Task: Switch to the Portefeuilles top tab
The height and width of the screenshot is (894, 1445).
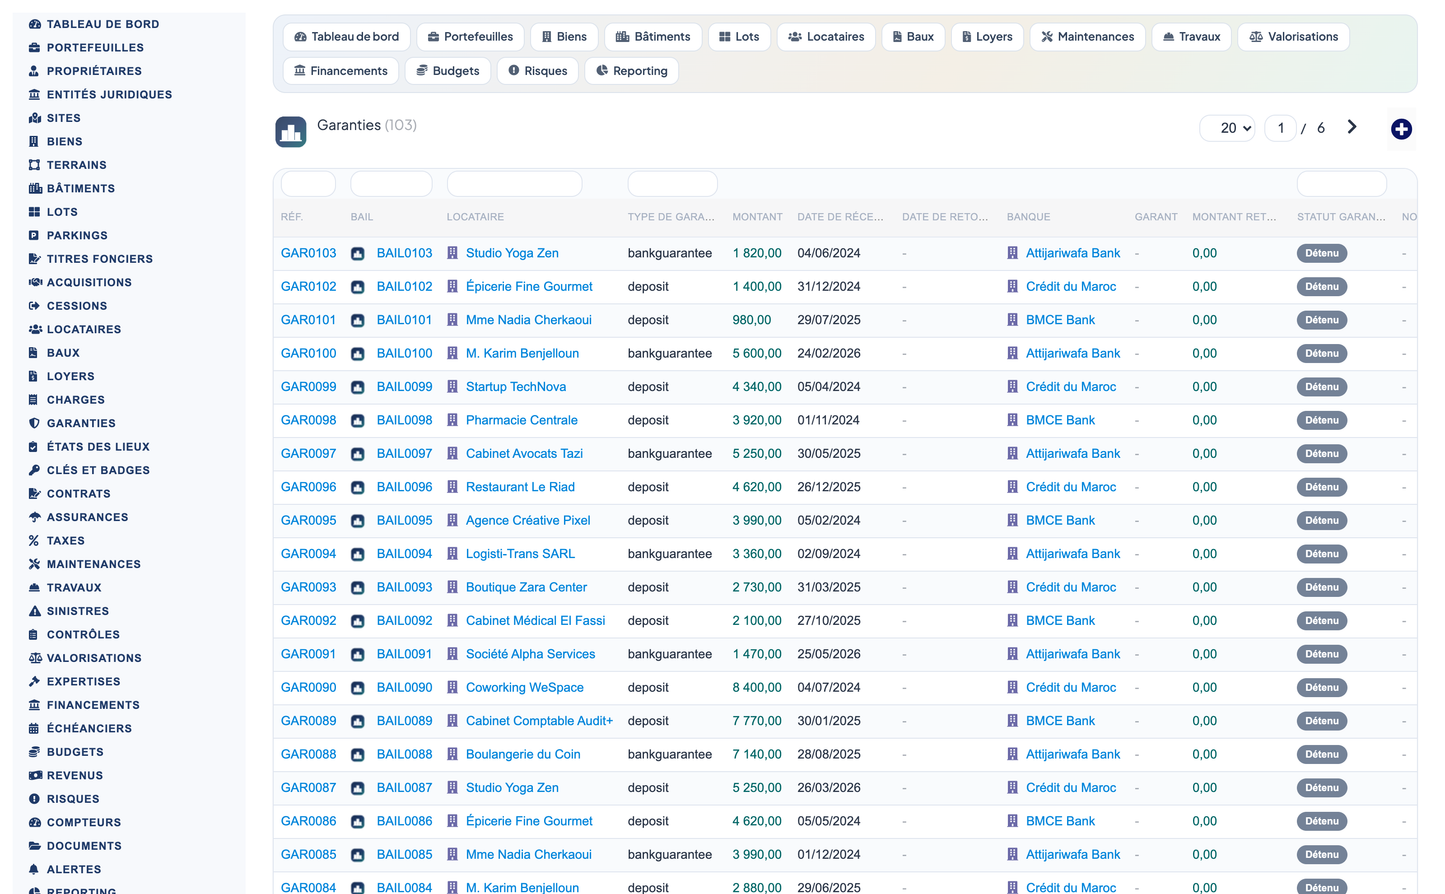Action: tap(470, 37)
